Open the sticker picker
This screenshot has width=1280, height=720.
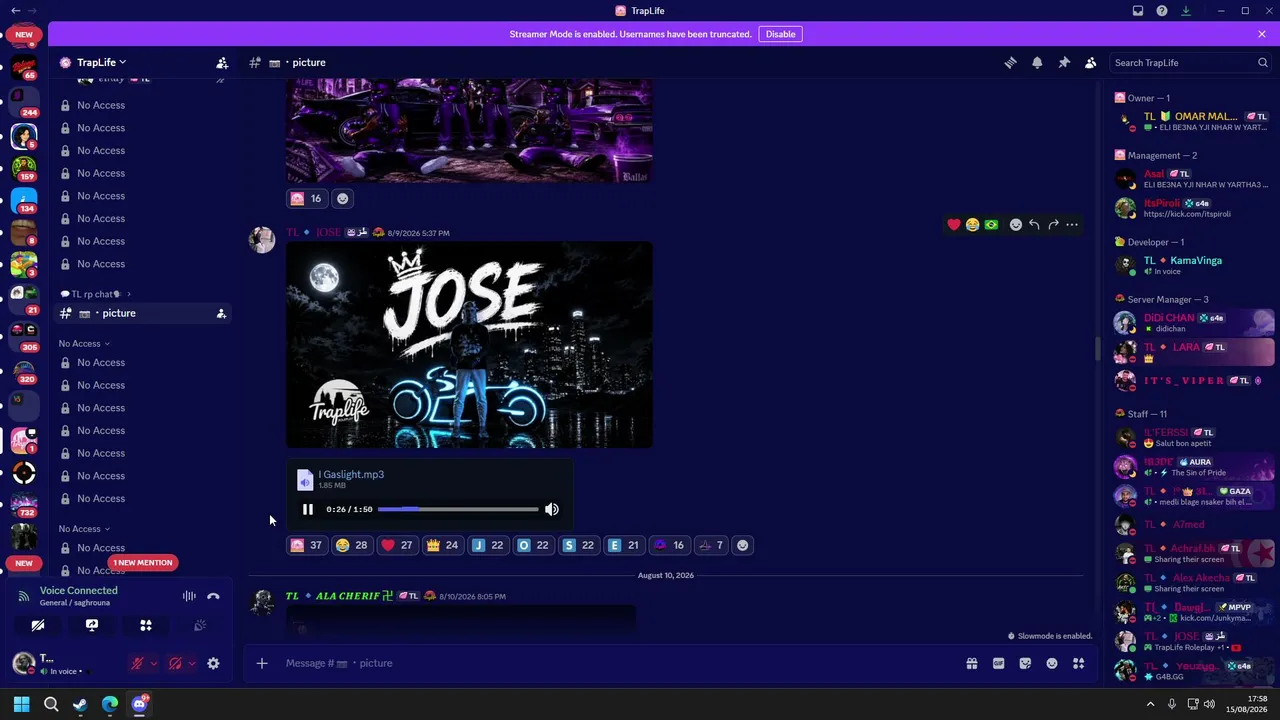pyautogui.click(x=1025, y=663)
